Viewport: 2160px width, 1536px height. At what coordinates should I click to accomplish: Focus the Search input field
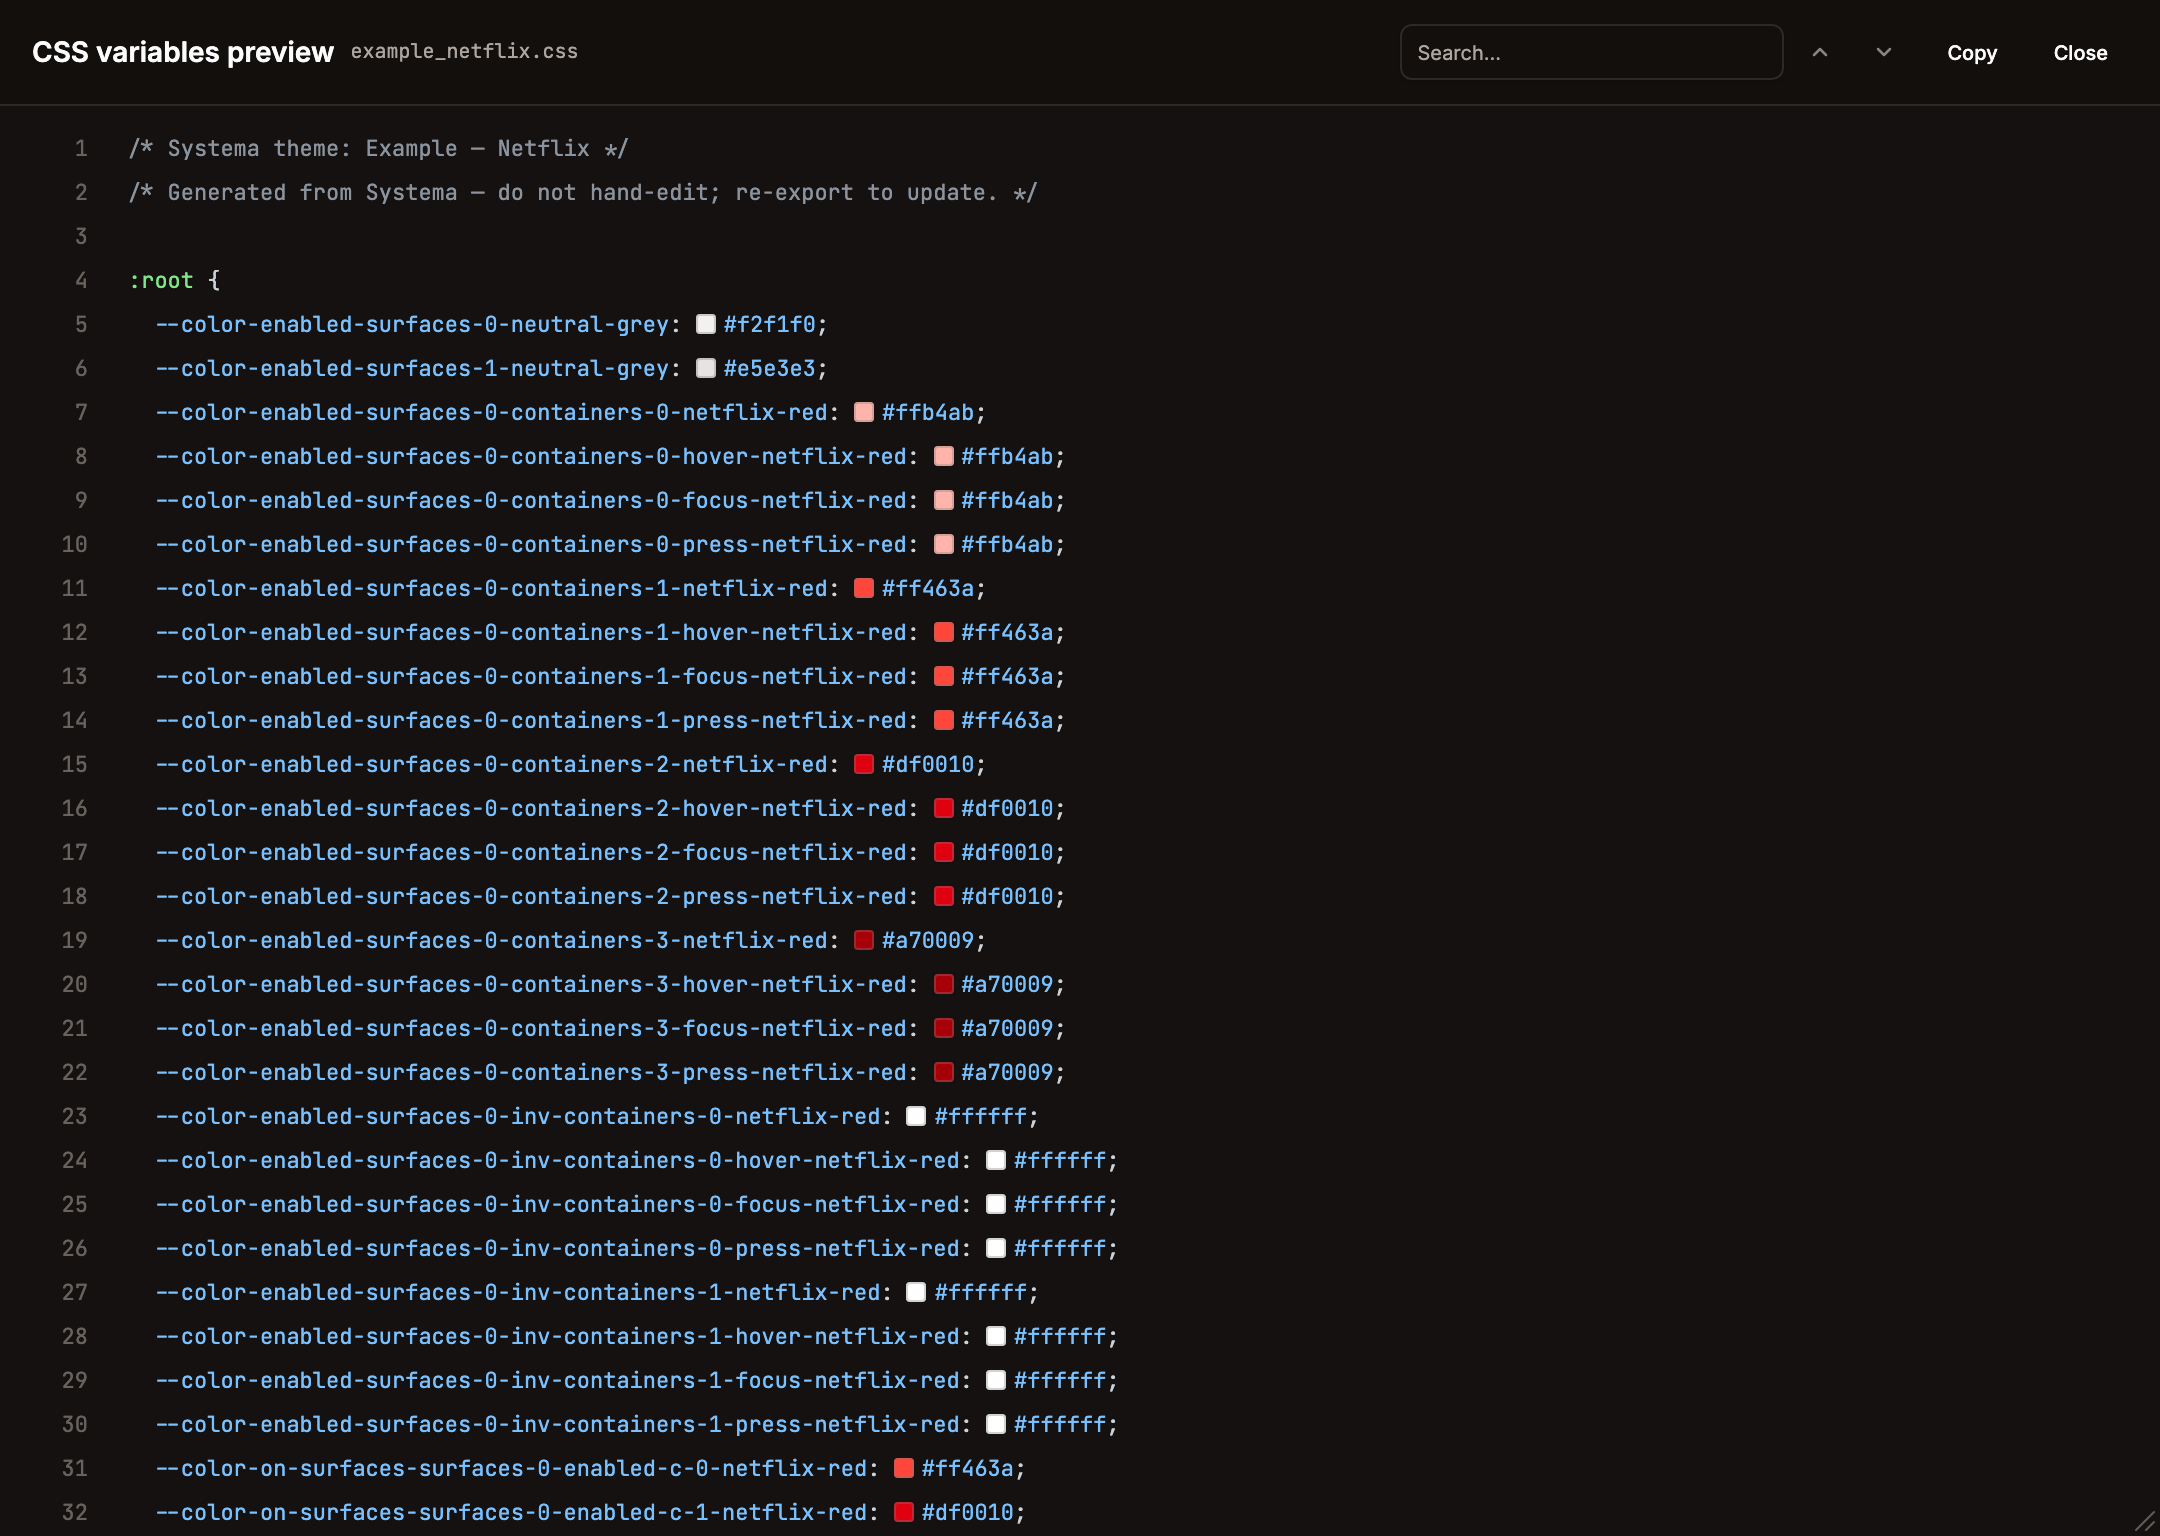tap(1591, 52)
